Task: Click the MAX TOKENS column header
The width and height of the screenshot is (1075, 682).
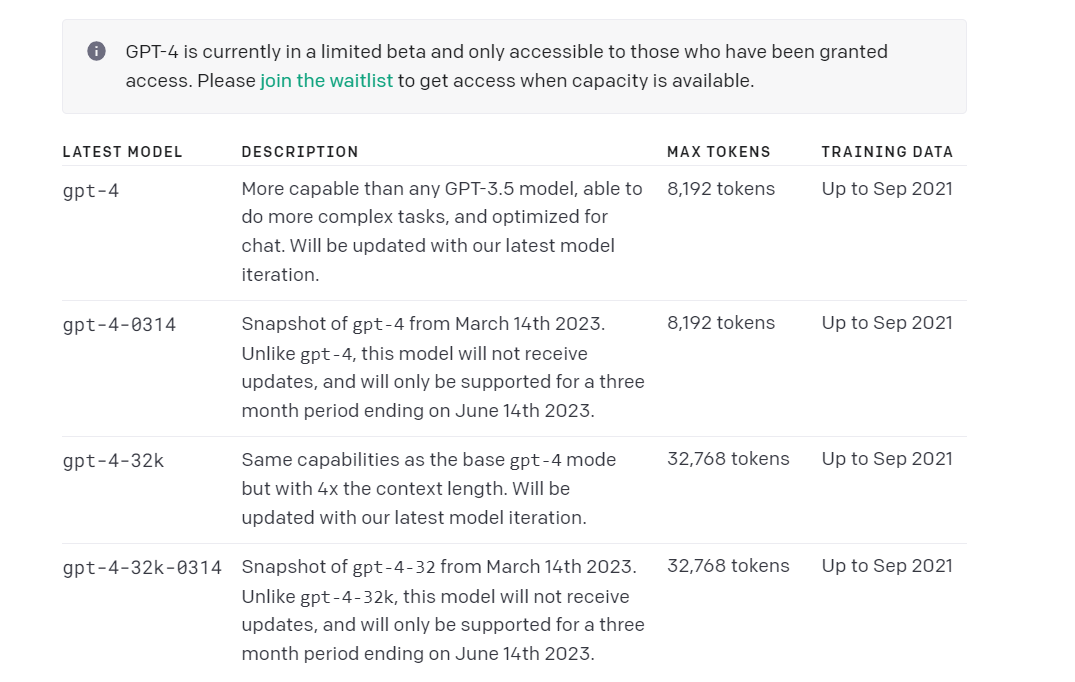Action: pos(718,152)
